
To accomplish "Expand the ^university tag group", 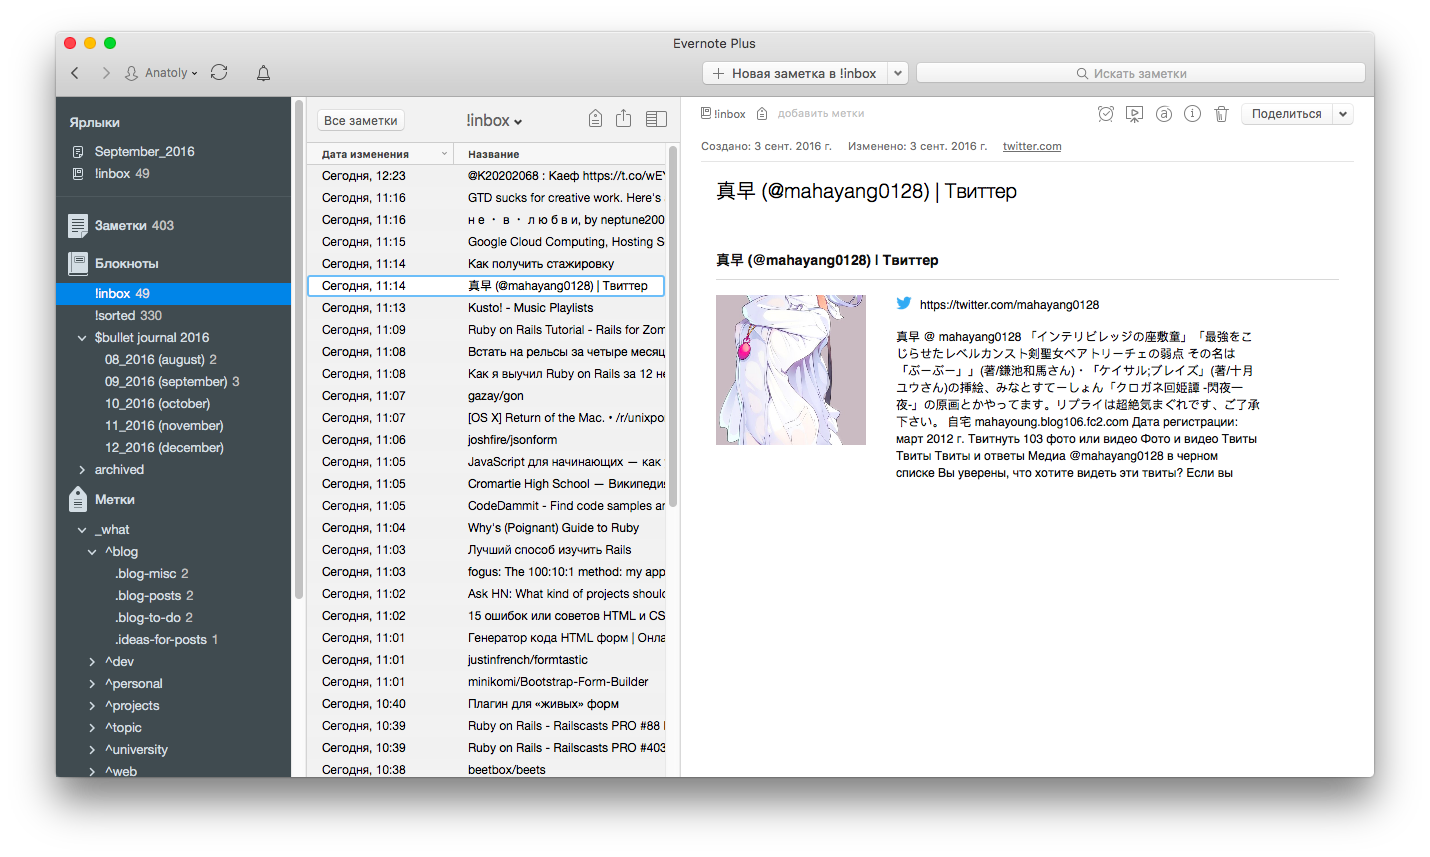I will pyautogui.click(x=92, y=750).
